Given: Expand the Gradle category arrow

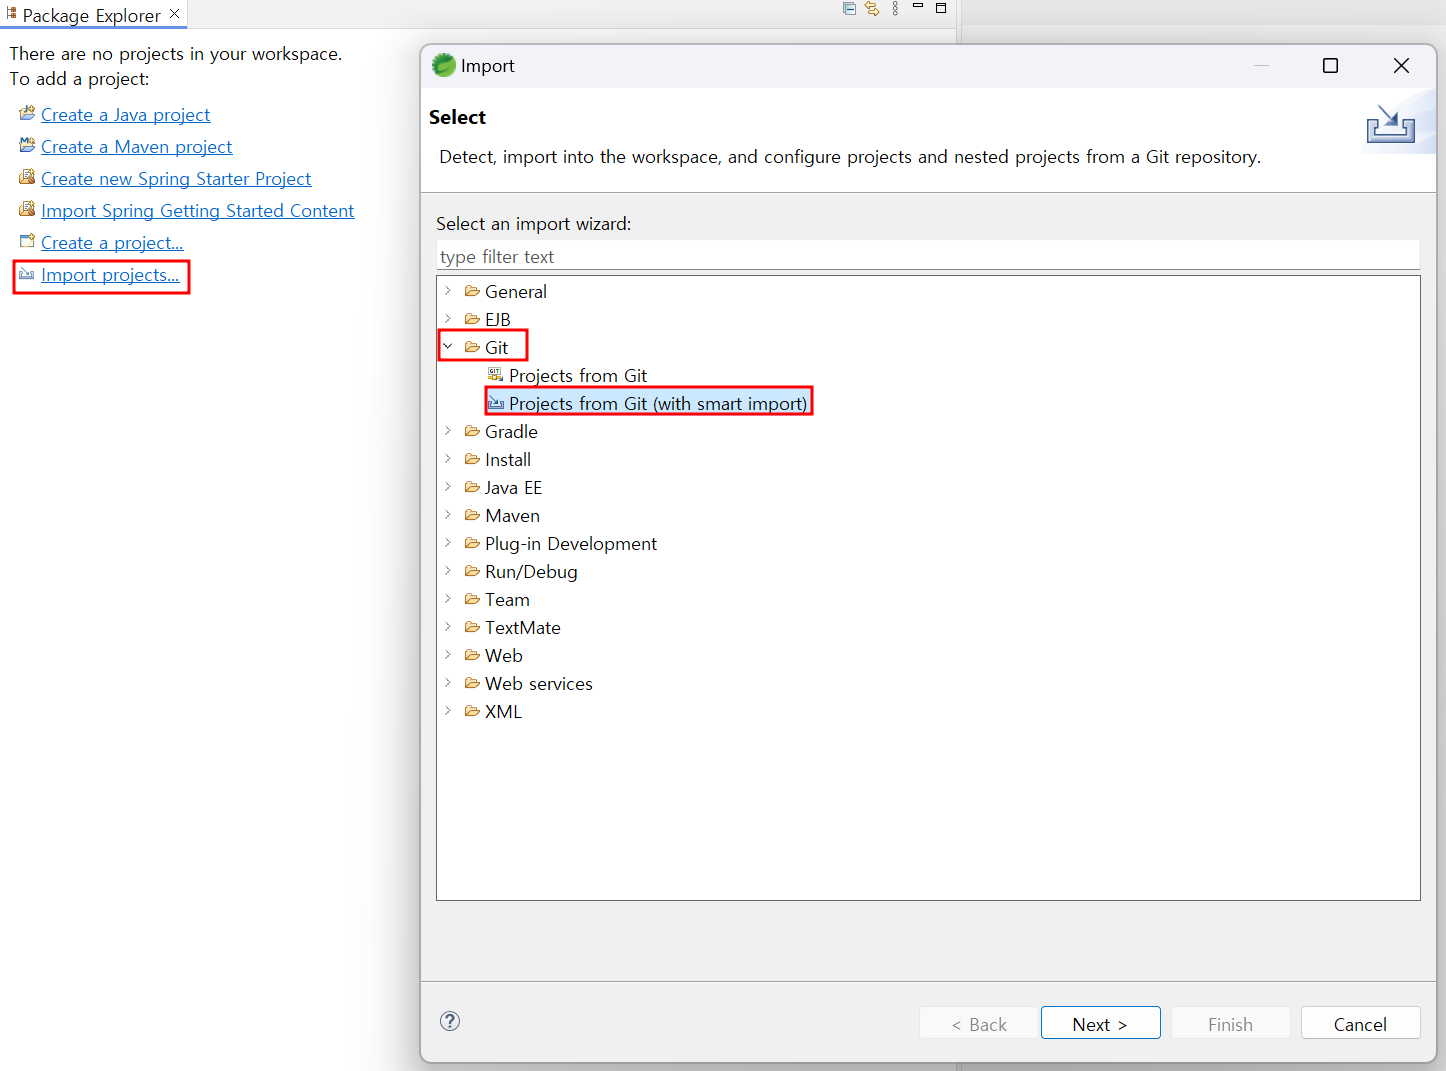Looking at the screenshot, I should [448, 431].
